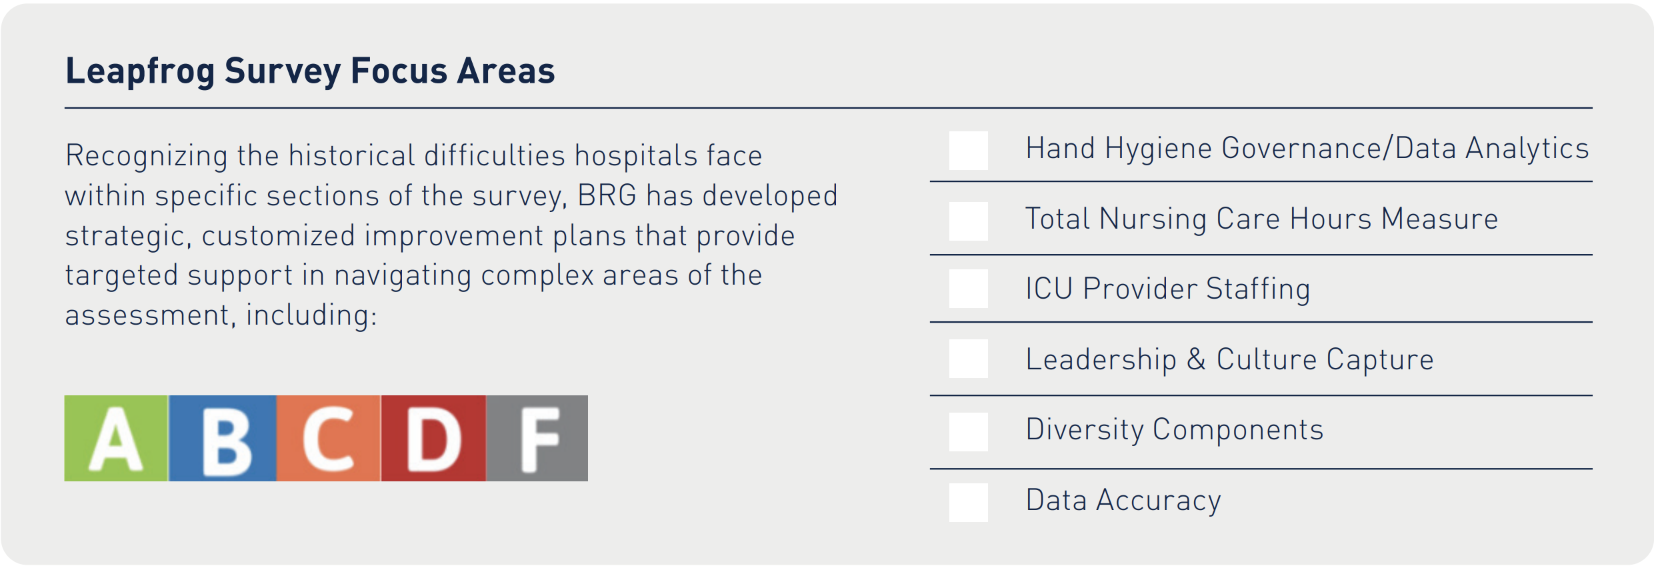Click the paragraph beginning 'Recognizing the historical difficulties'
The image size is (1654, 570).
pos(450,235)
